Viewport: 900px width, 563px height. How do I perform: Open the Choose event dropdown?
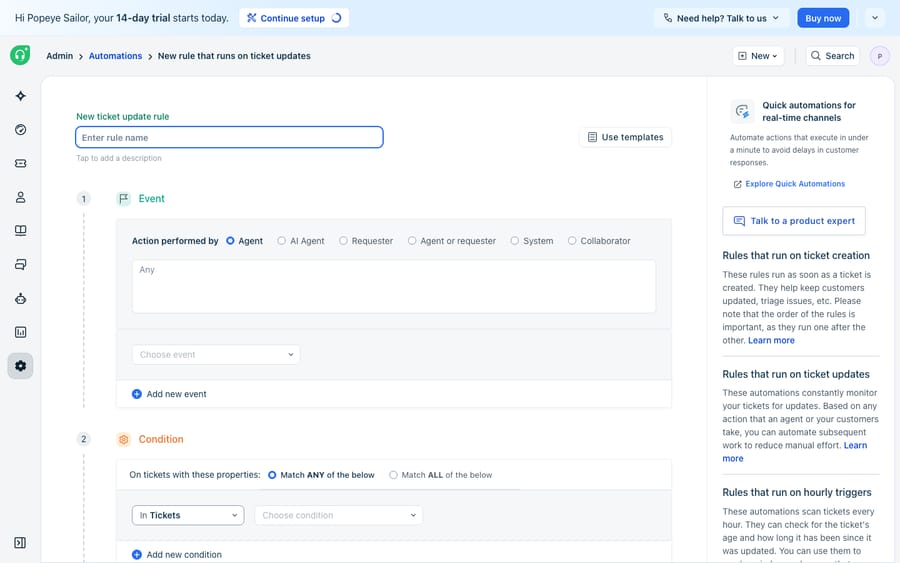pyautogui.click(x=216, y=355)
